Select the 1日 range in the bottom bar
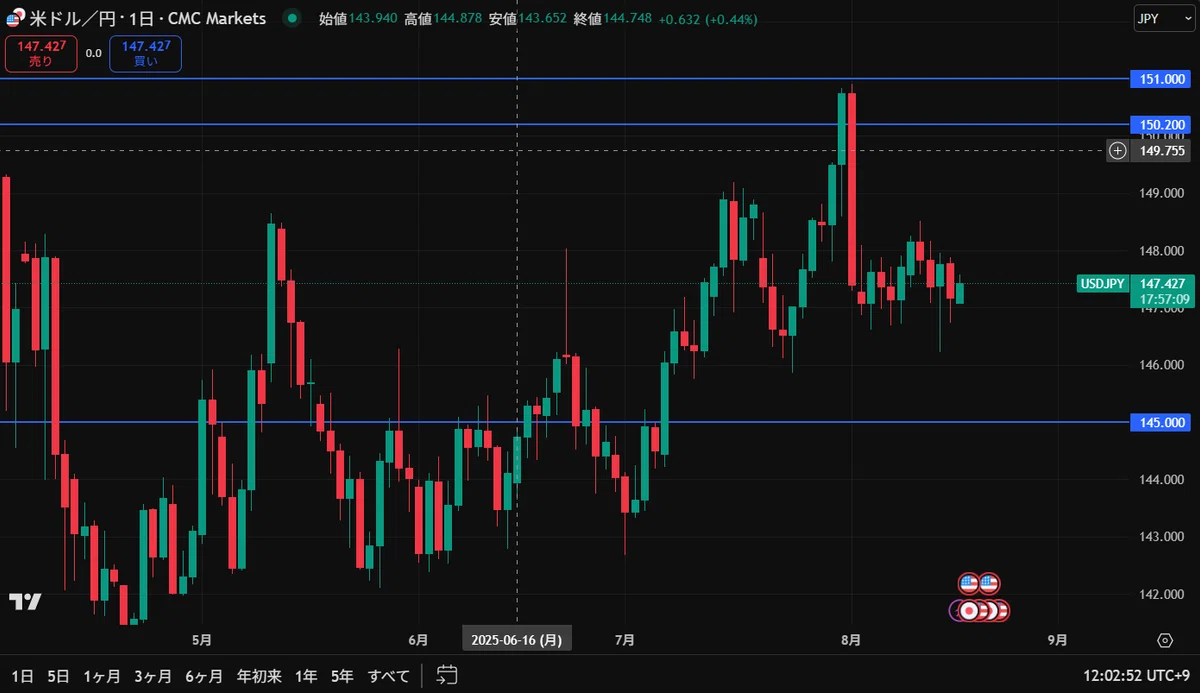This screenshot has width=1200, height=693. (21, 676)
